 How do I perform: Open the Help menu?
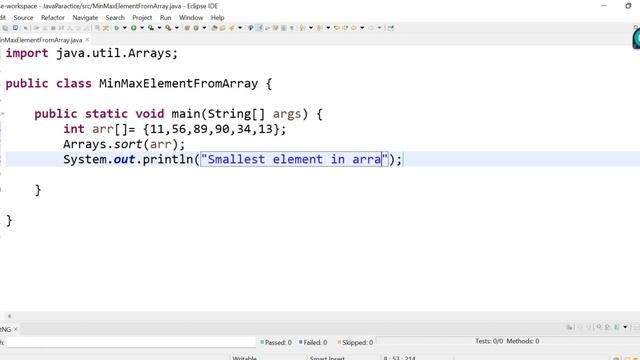pyautogui.click(x=217, y=18)
